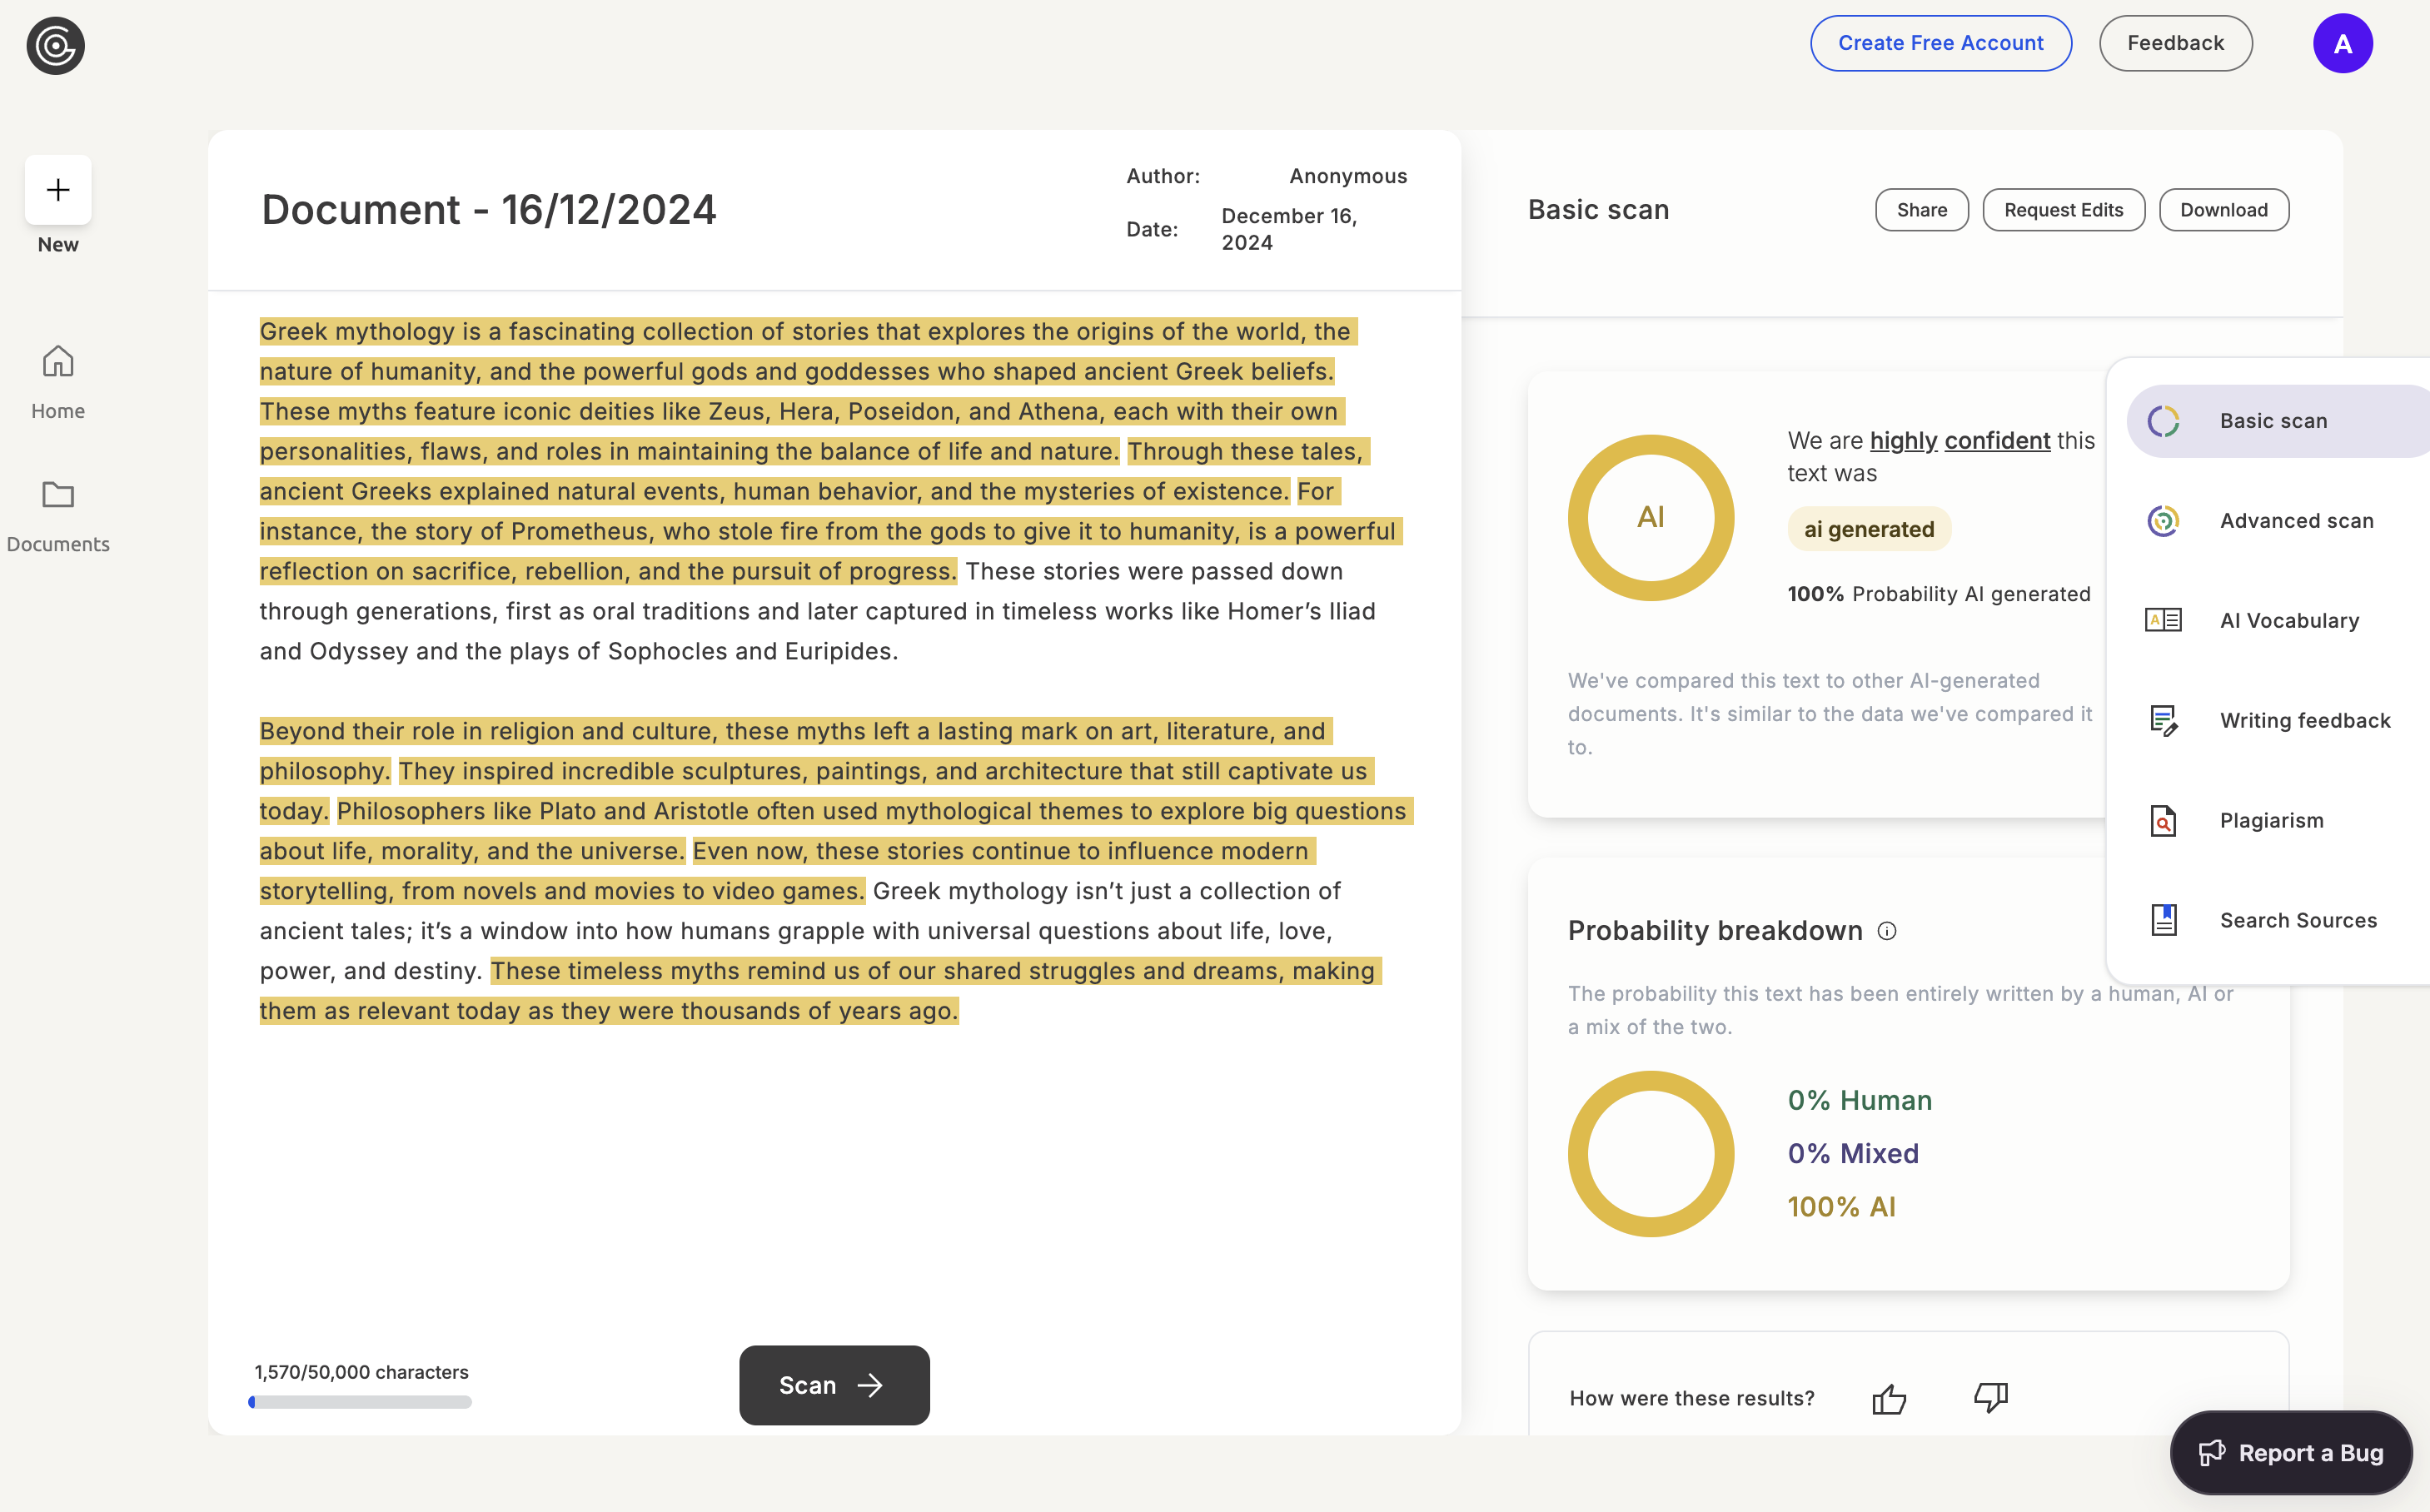Screen dimensions: 2430x1512
Task: Click the thumbs up feedback icon
Action: pos(1888,1398)
